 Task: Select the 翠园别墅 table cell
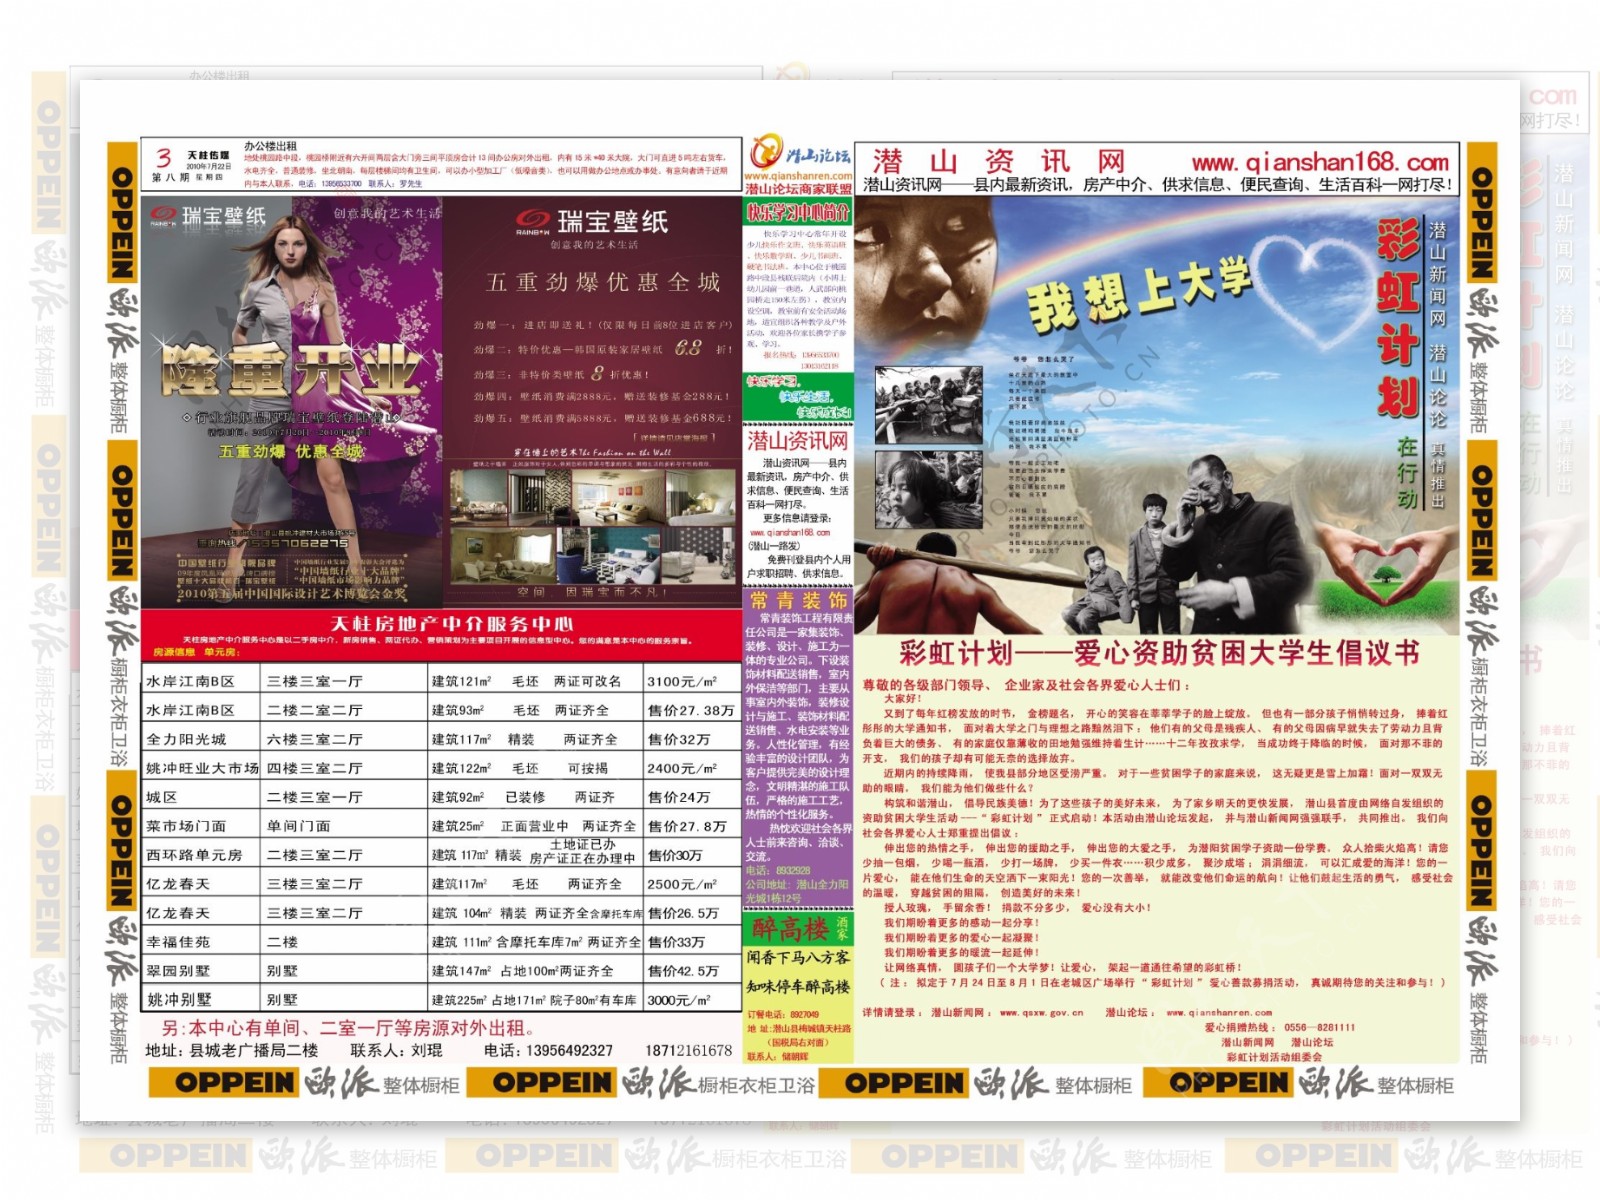pyautogui.click(x=202, y=971)
